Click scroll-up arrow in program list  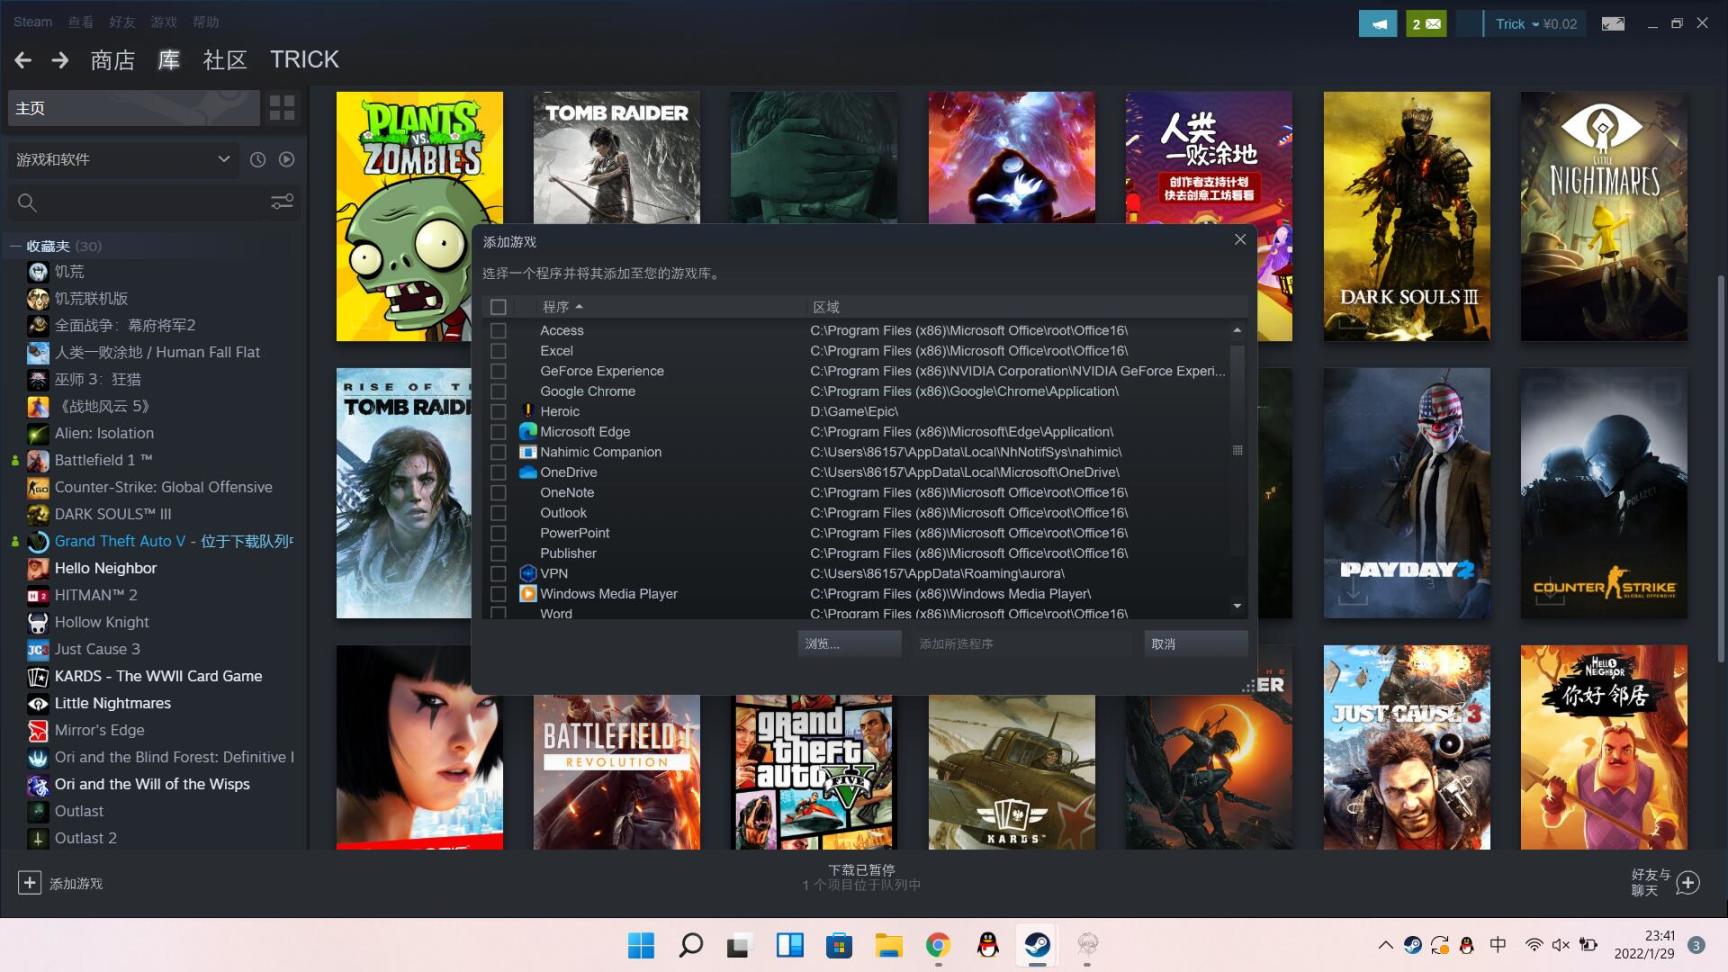click(1237, 330)
